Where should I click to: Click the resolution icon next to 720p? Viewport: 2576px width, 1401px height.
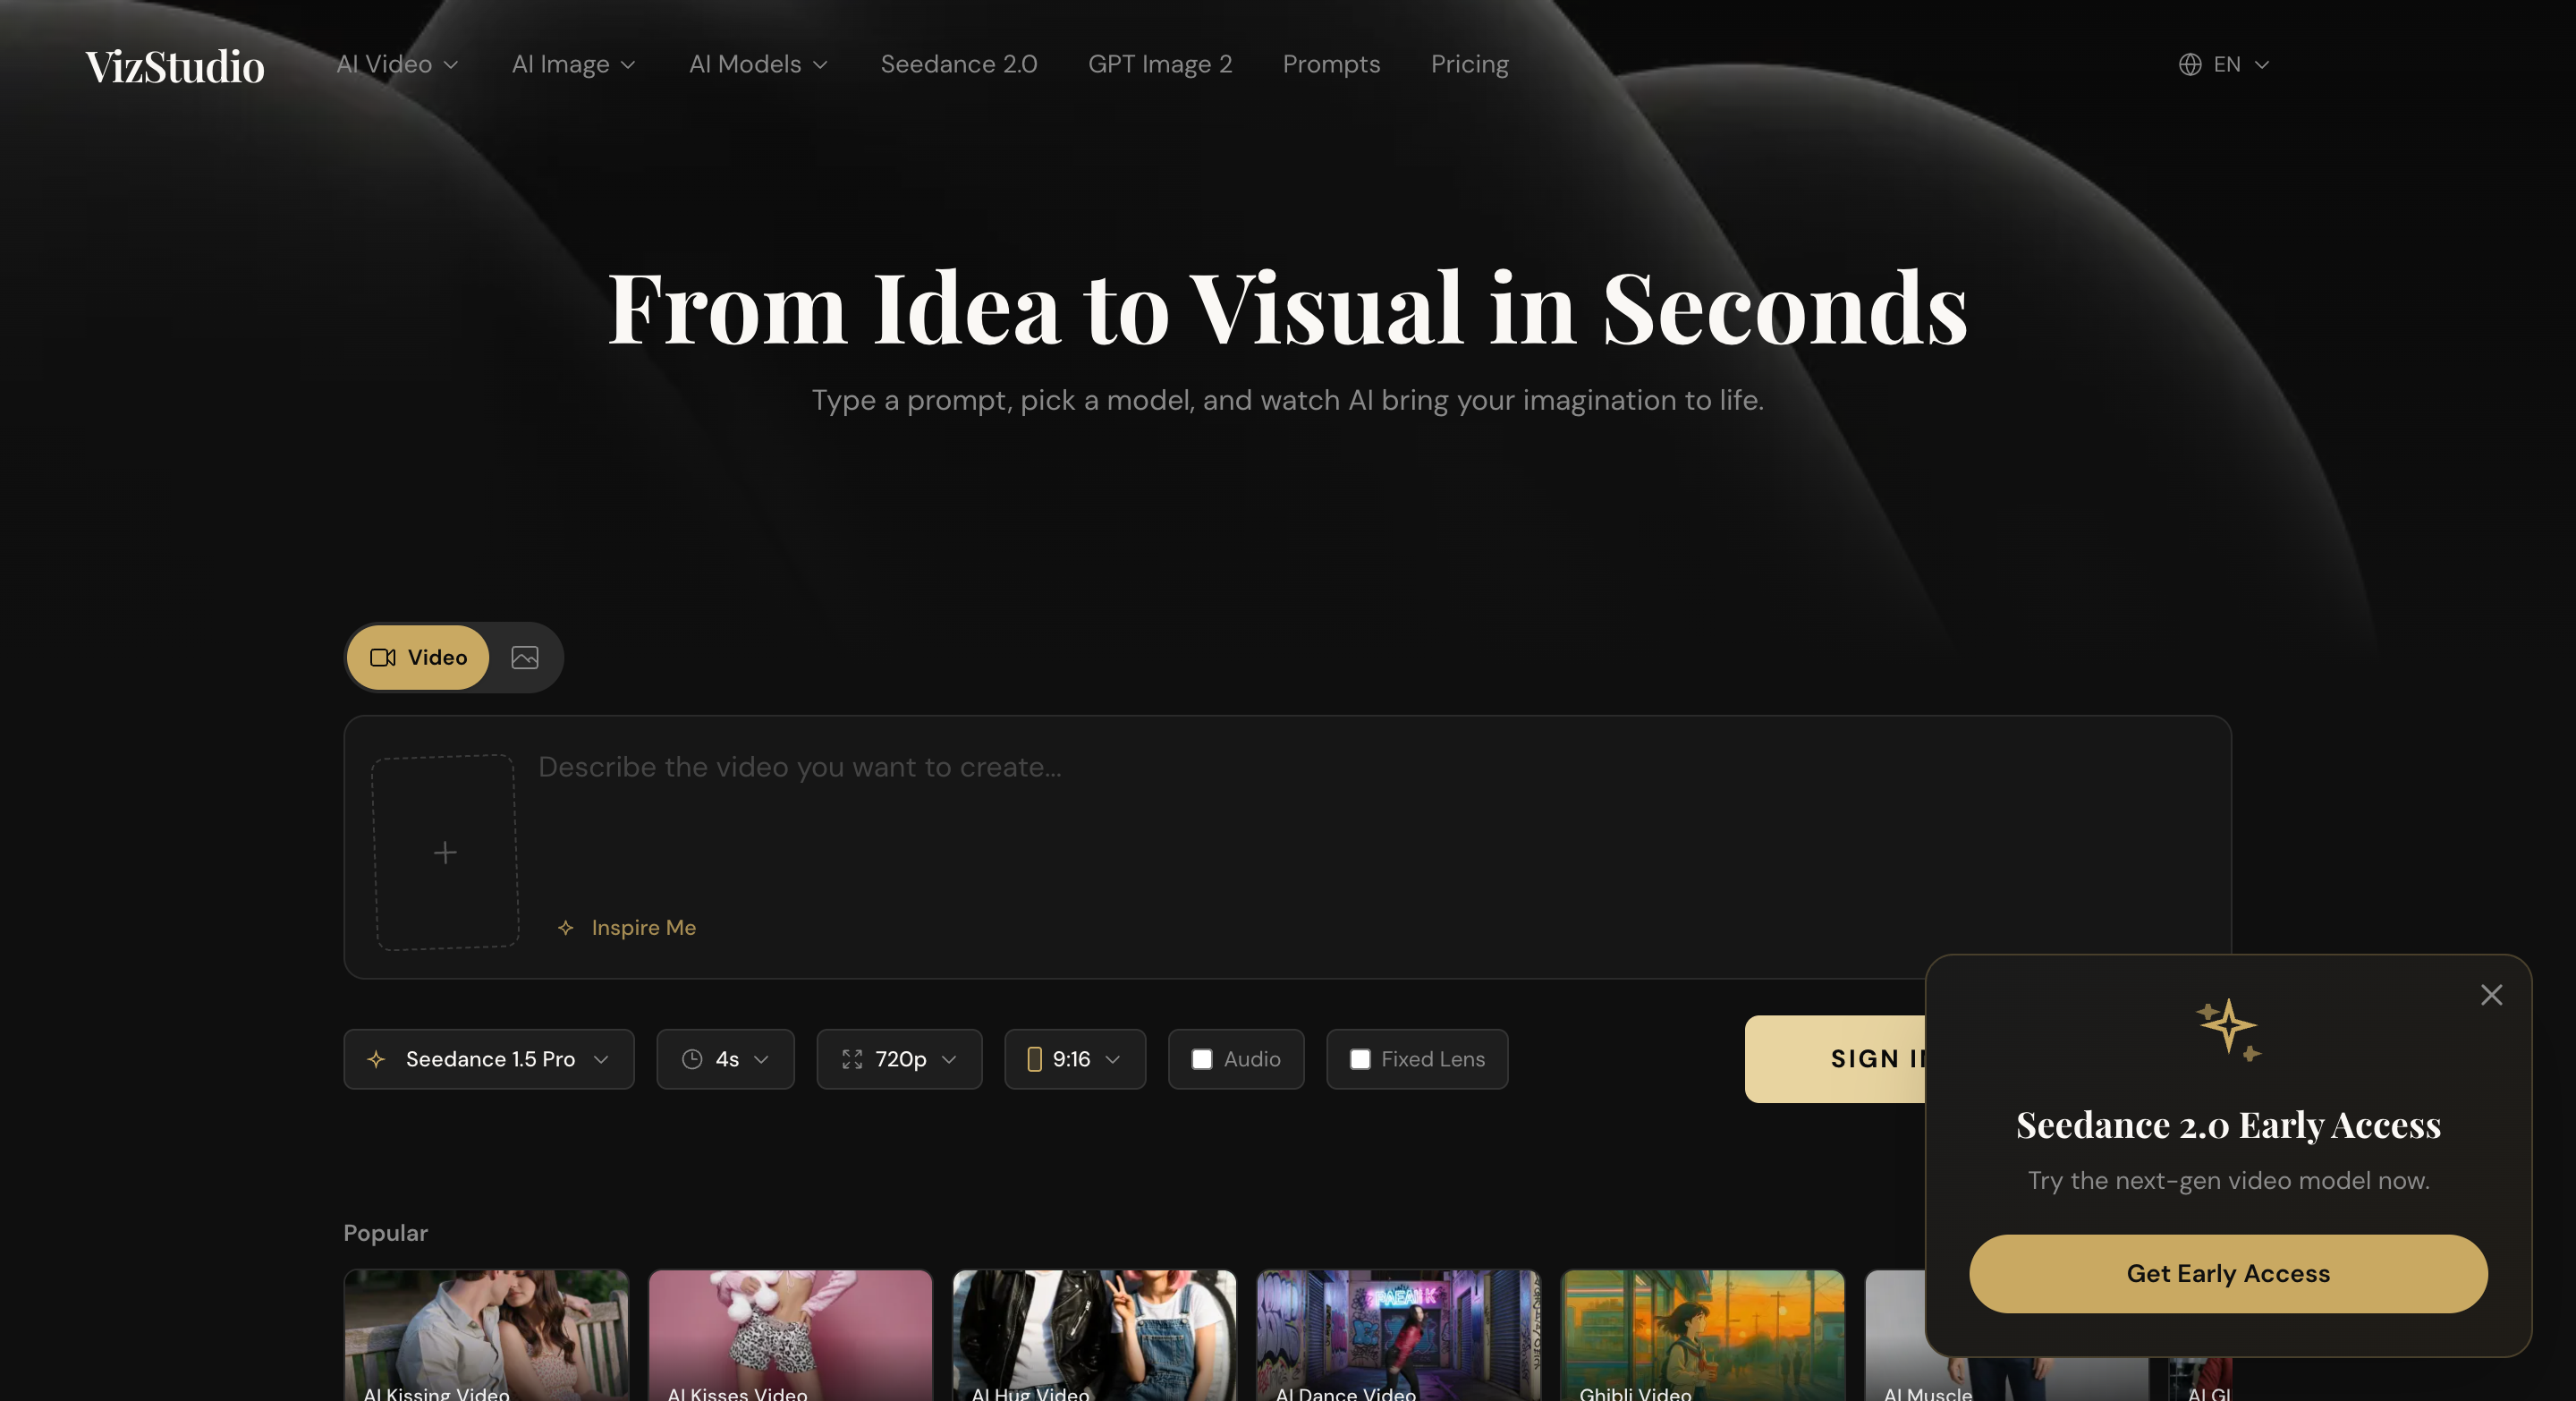tap(852, 1059)
